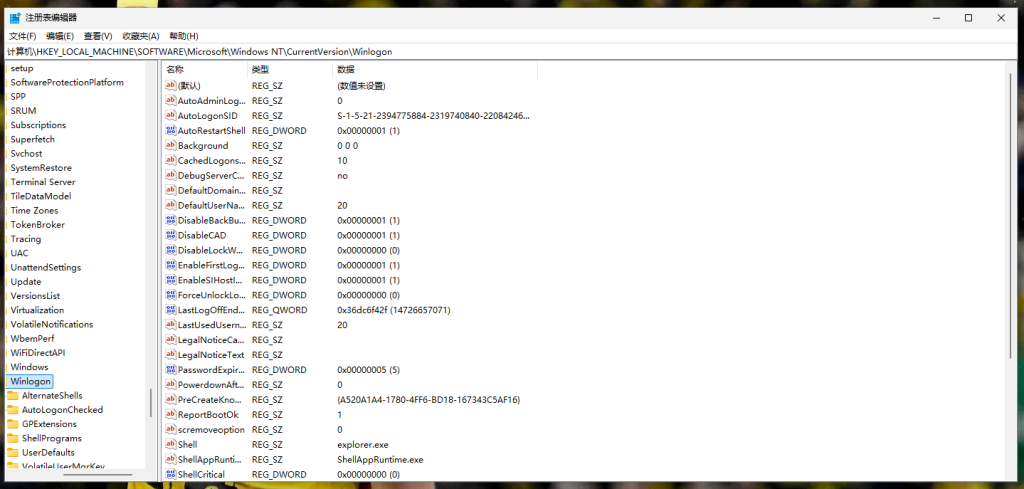Click the Registry Editor app icon in title bar
The image size is (1024, 489).
(14, 18)
